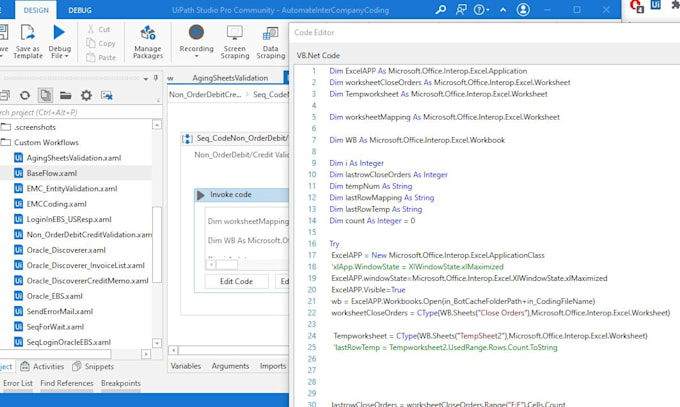
Task: Click project tree scroll down arrow
Action: point(157,343)
